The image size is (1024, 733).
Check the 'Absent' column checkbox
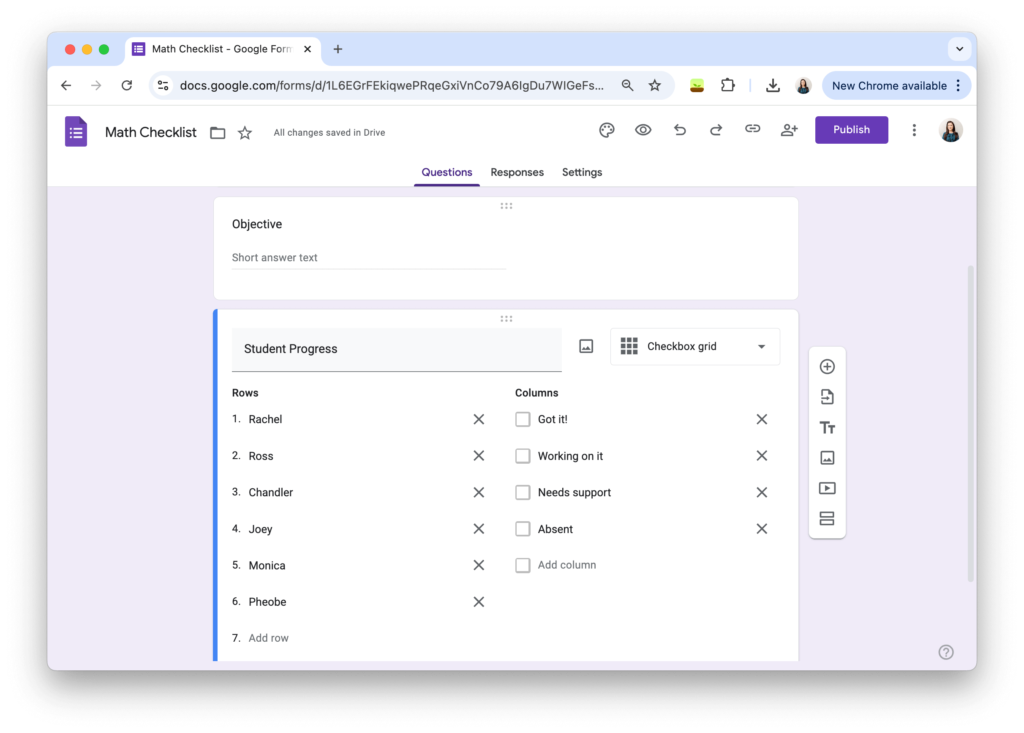(522, 528)
